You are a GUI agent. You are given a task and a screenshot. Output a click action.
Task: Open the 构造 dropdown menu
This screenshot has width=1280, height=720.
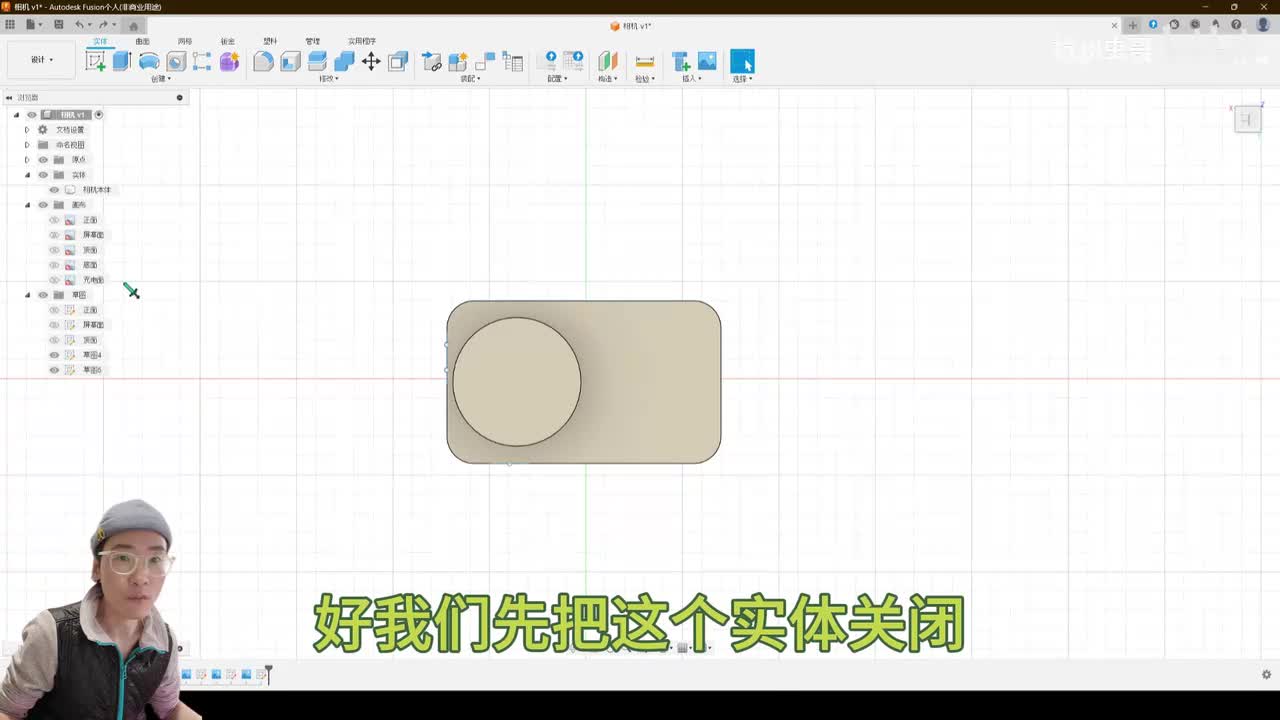[607, 79]
